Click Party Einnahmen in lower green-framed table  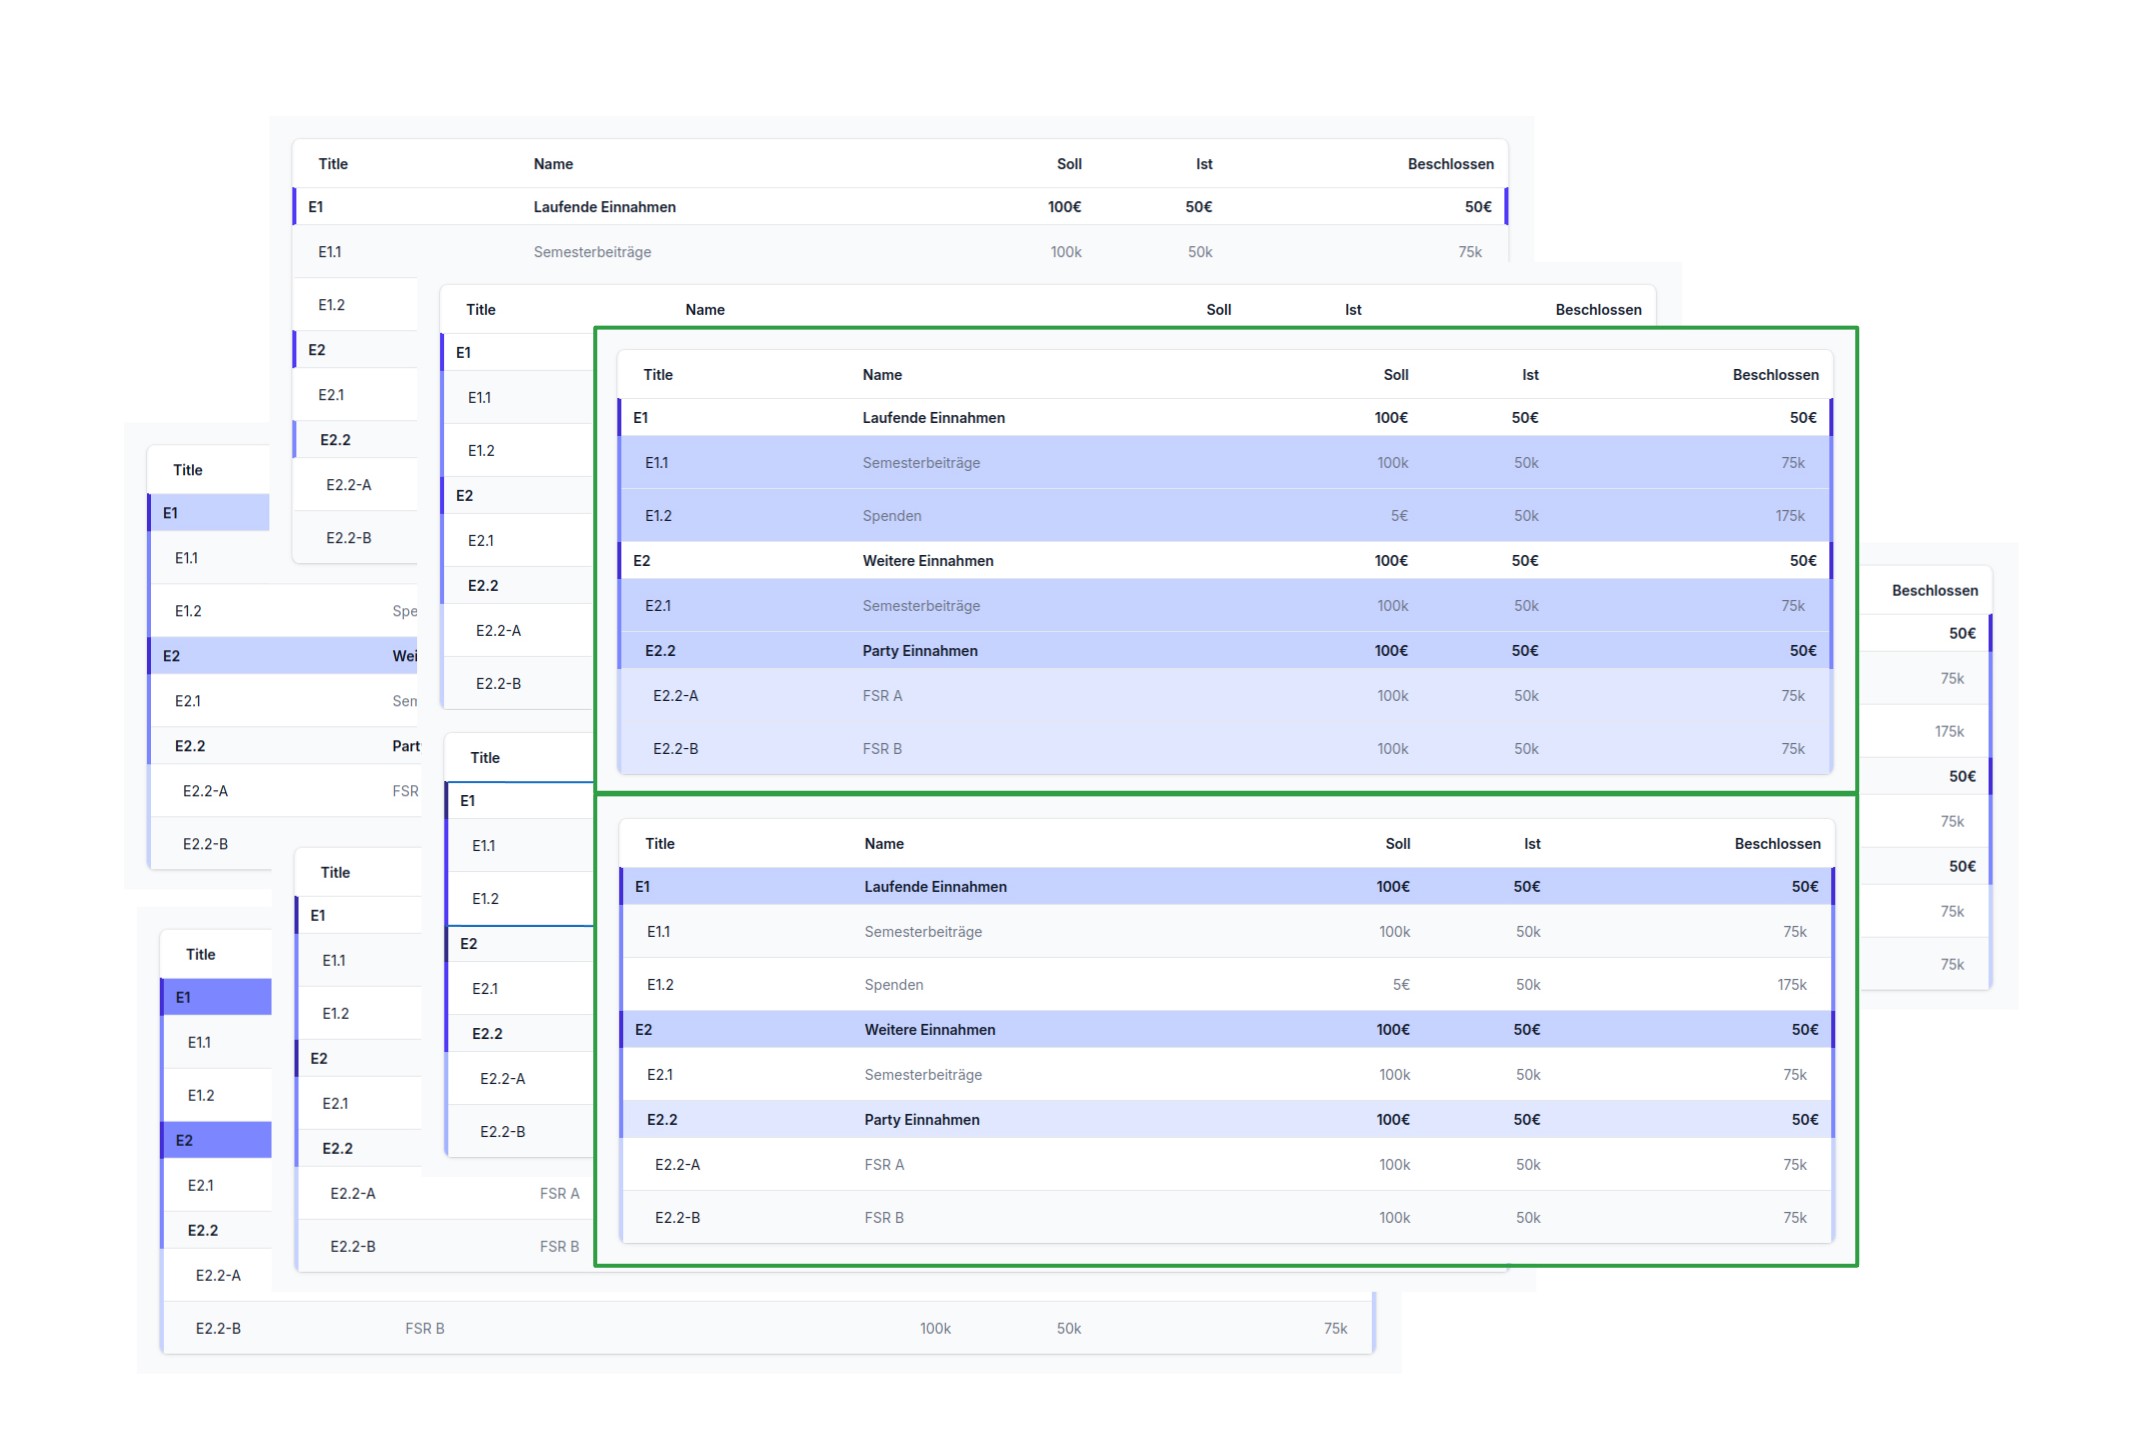[921, 1120]
